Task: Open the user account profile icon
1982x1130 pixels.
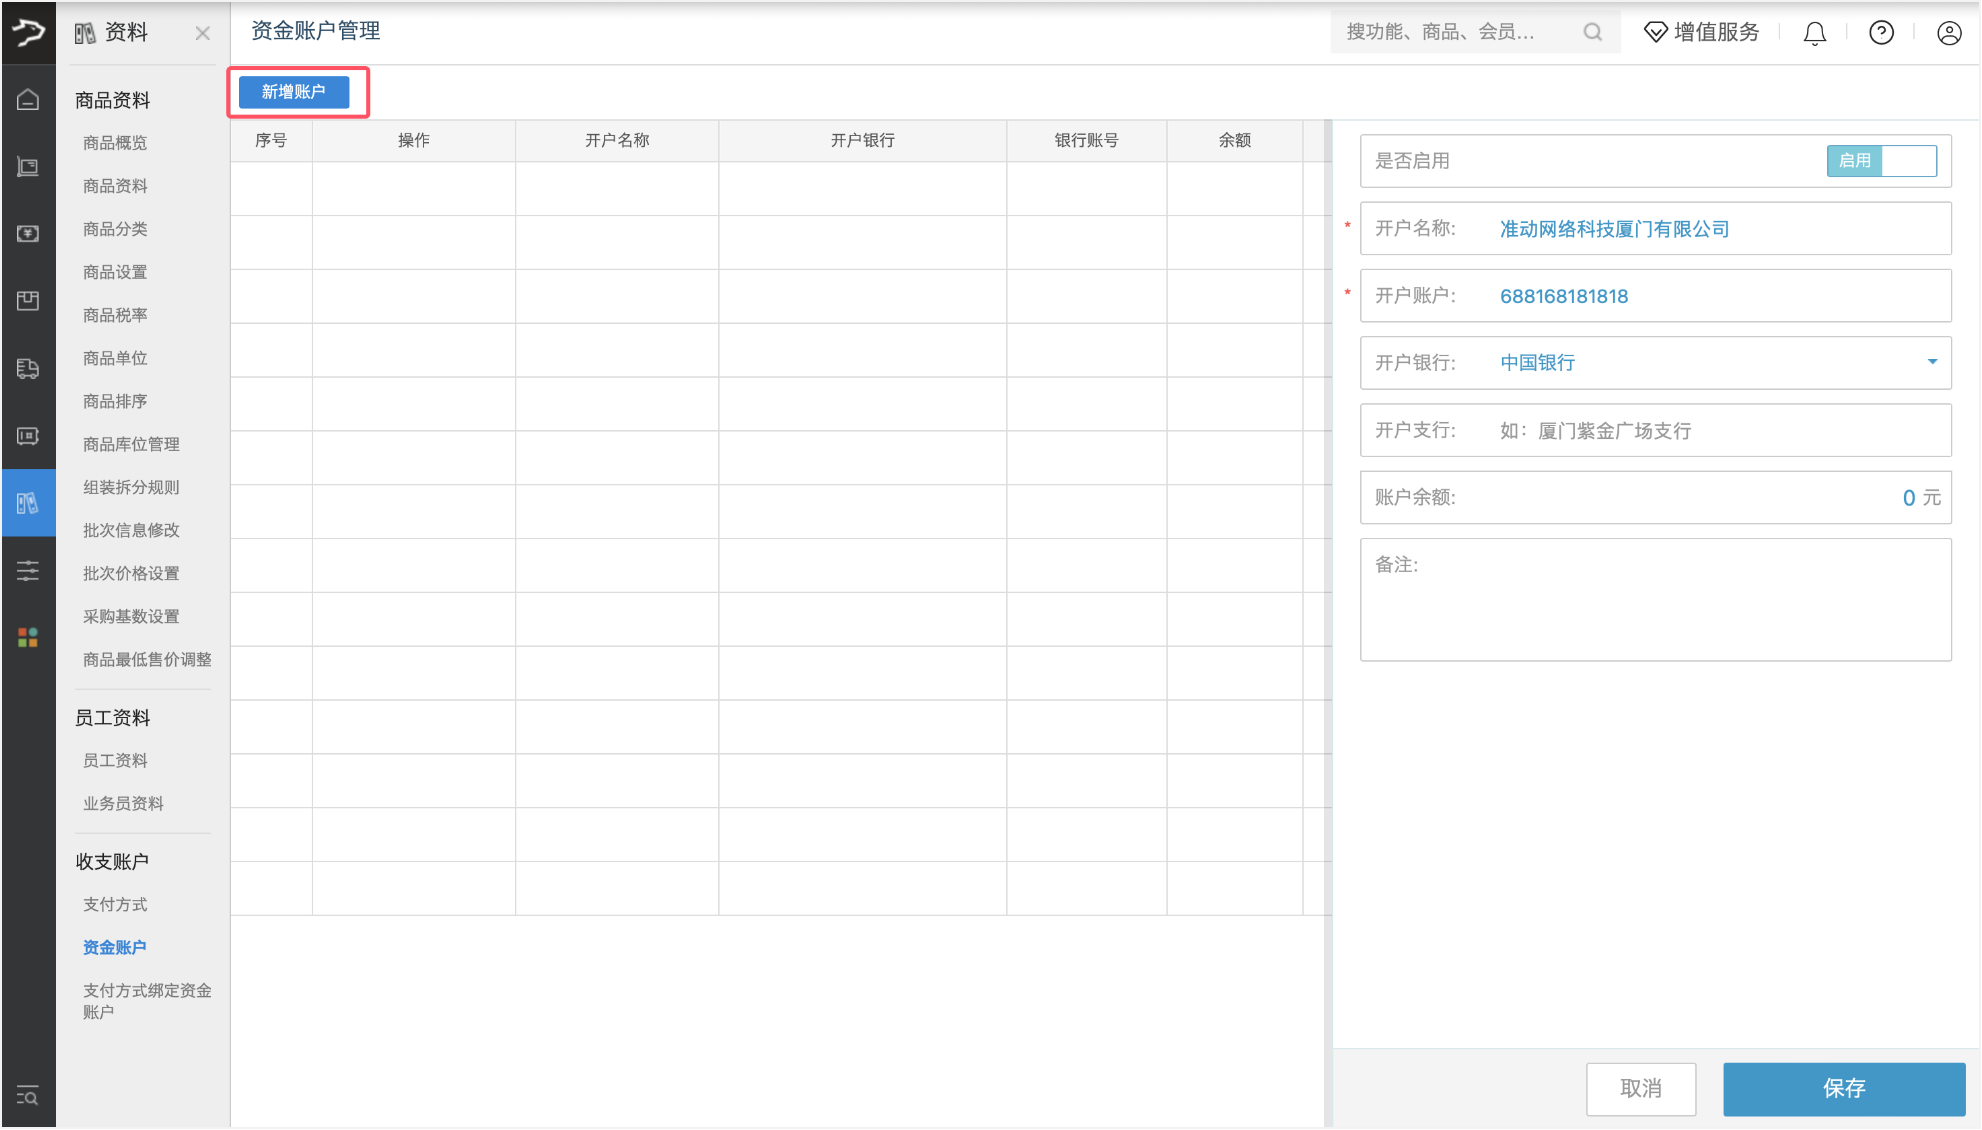Action: (1948, 33)
